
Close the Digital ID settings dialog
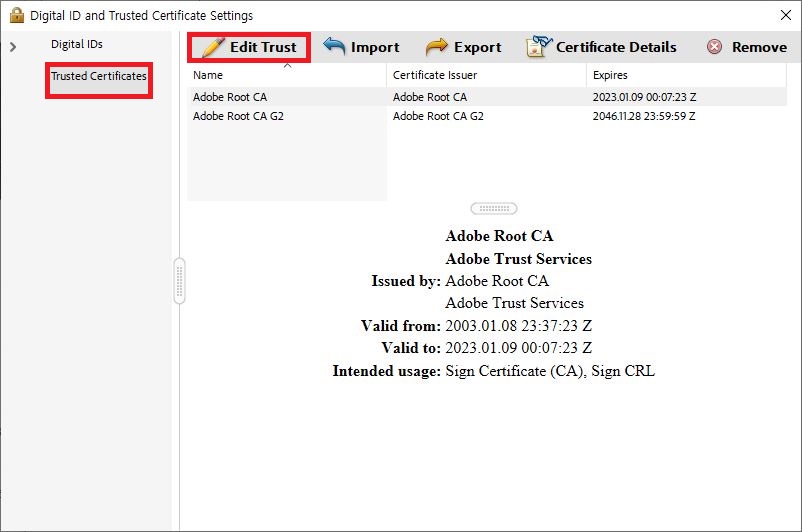[x=786, y=15]
